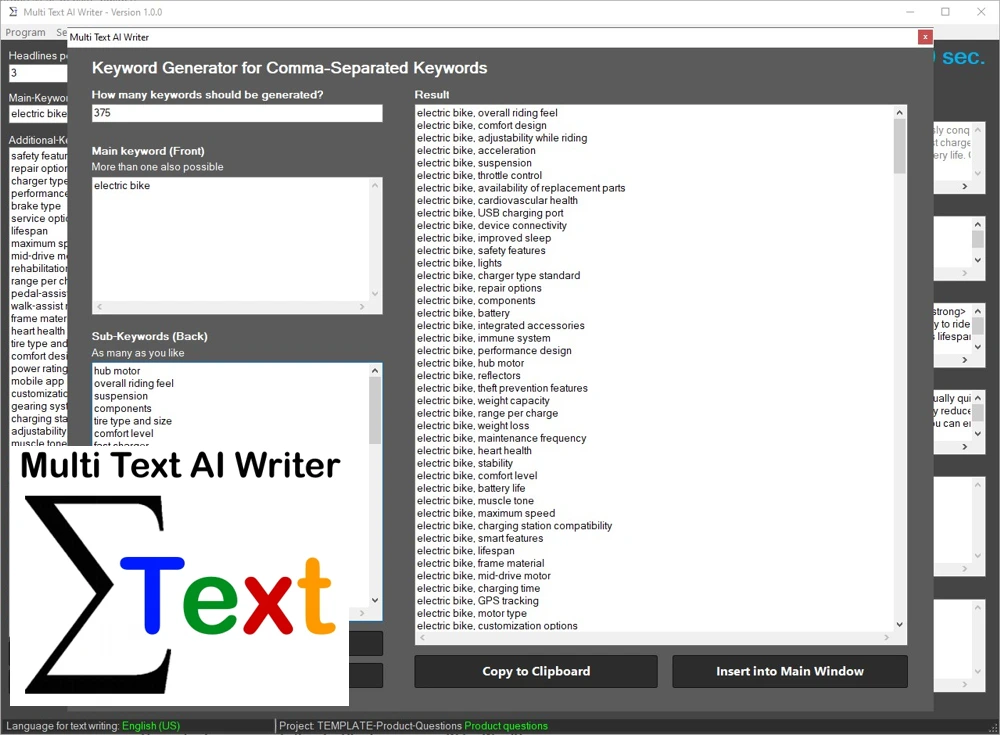Click the Result list scroll-up arrow
Image resolution: width=1000 pixels, height=735 pixels.
[x=900, y=113]
